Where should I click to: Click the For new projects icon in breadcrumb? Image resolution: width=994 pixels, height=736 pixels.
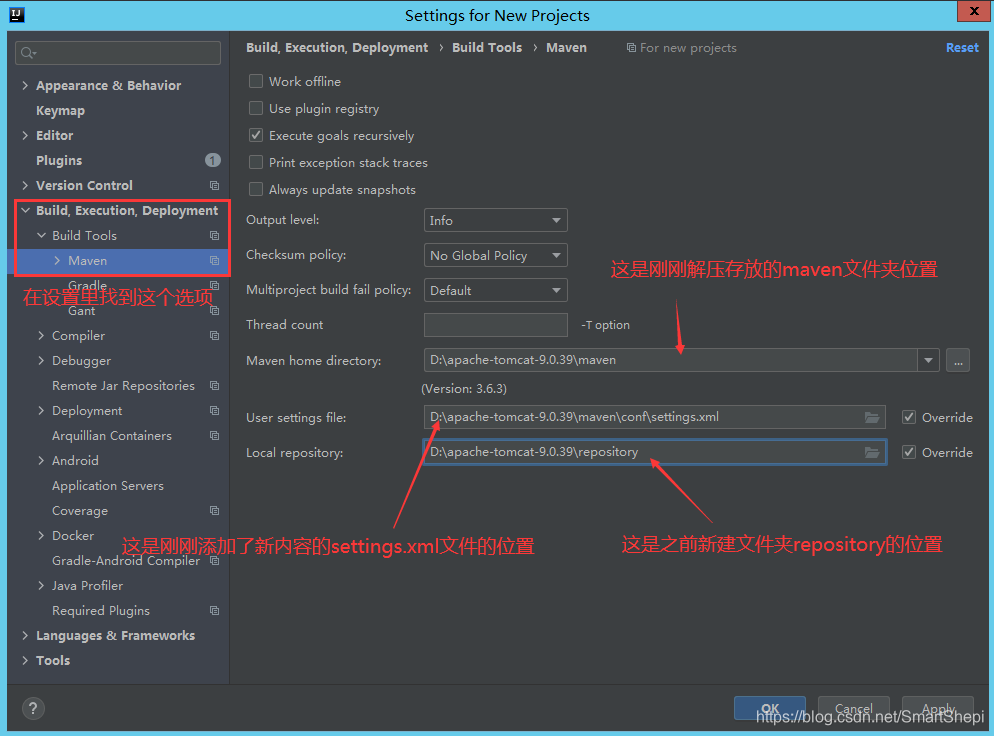tap(631, 48)
